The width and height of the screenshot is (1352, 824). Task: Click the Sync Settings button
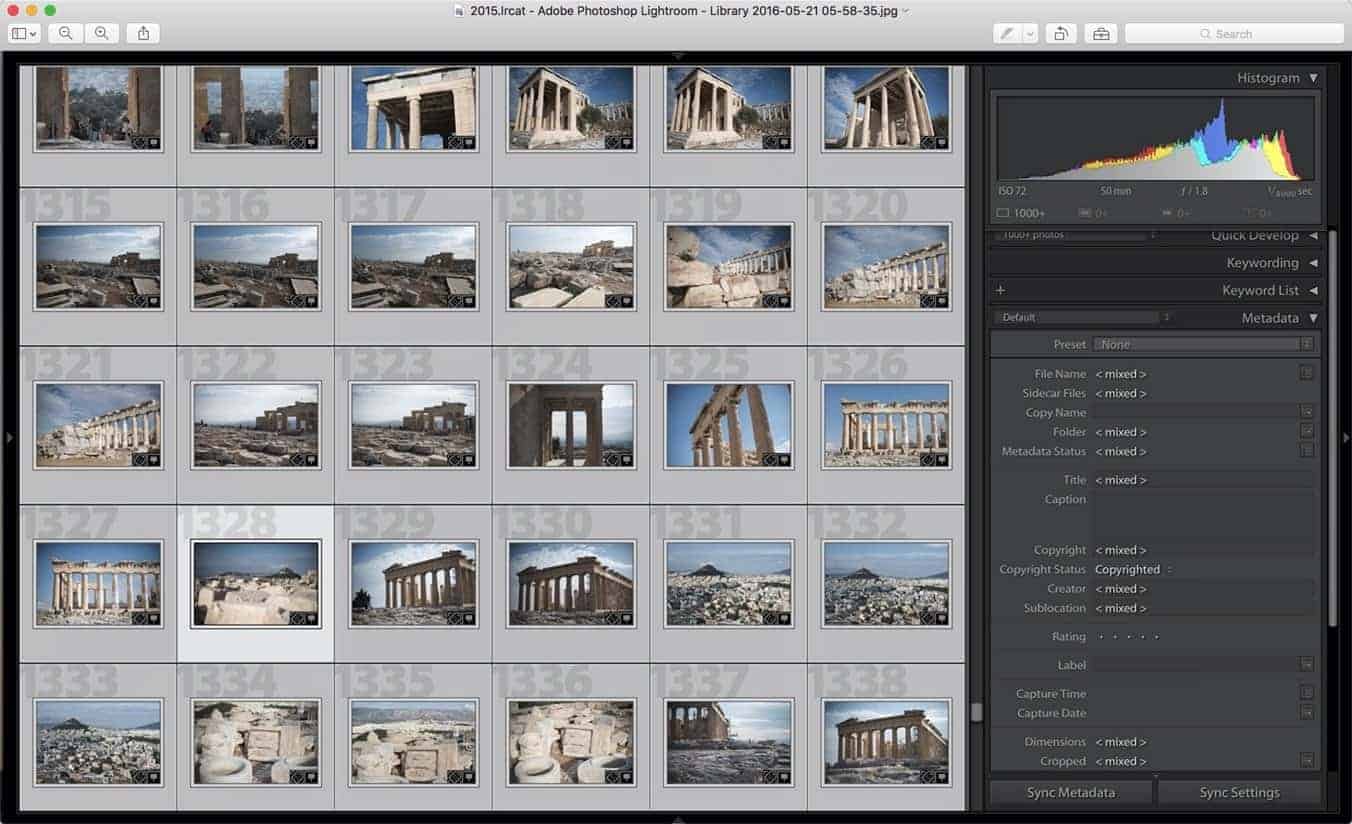[1239, 792]
